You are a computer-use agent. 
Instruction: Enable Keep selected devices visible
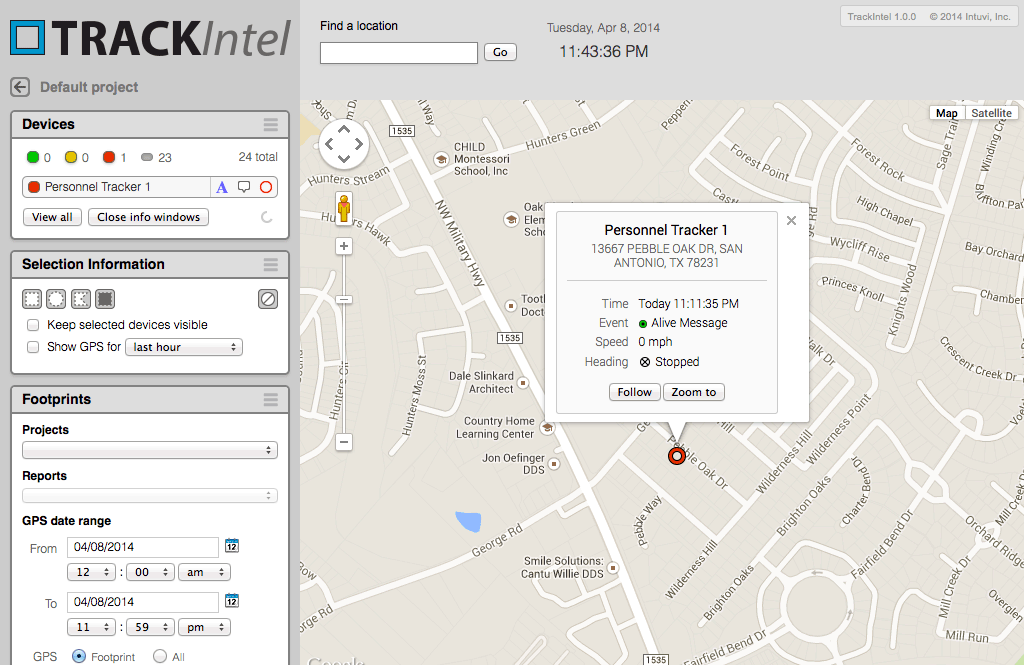pyautogui.click(x=33, y=325)
